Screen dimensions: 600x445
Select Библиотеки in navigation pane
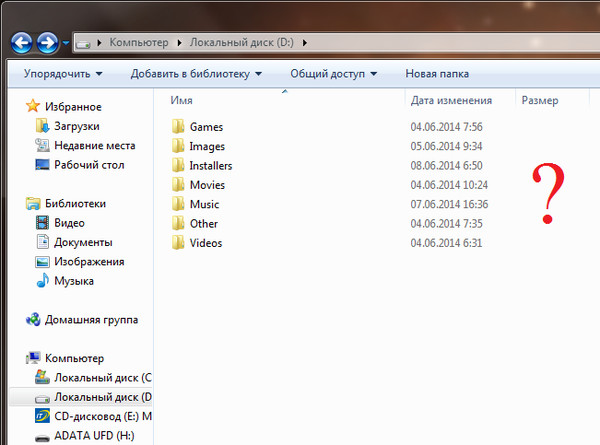coord(75,204)
